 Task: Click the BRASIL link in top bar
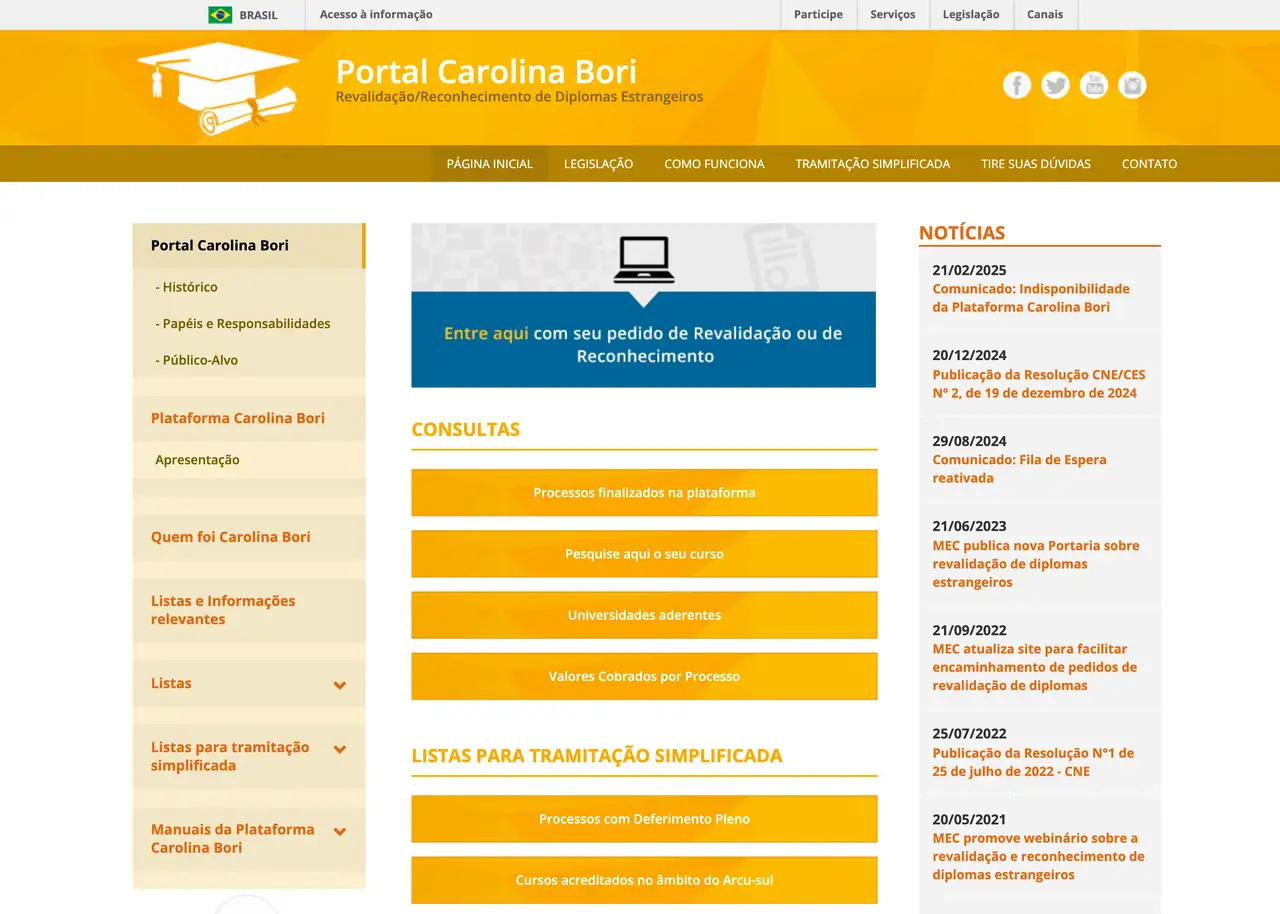[x=258, y=15]
